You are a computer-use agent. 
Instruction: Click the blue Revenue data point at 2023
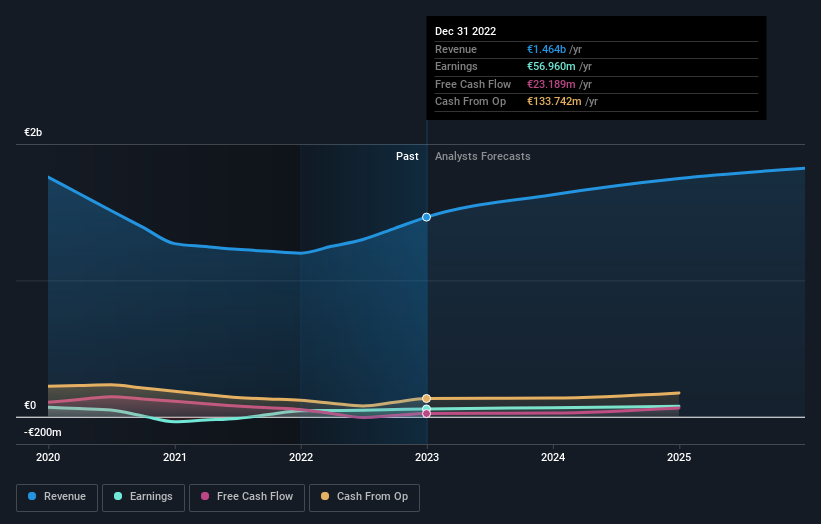pos(426,217)
